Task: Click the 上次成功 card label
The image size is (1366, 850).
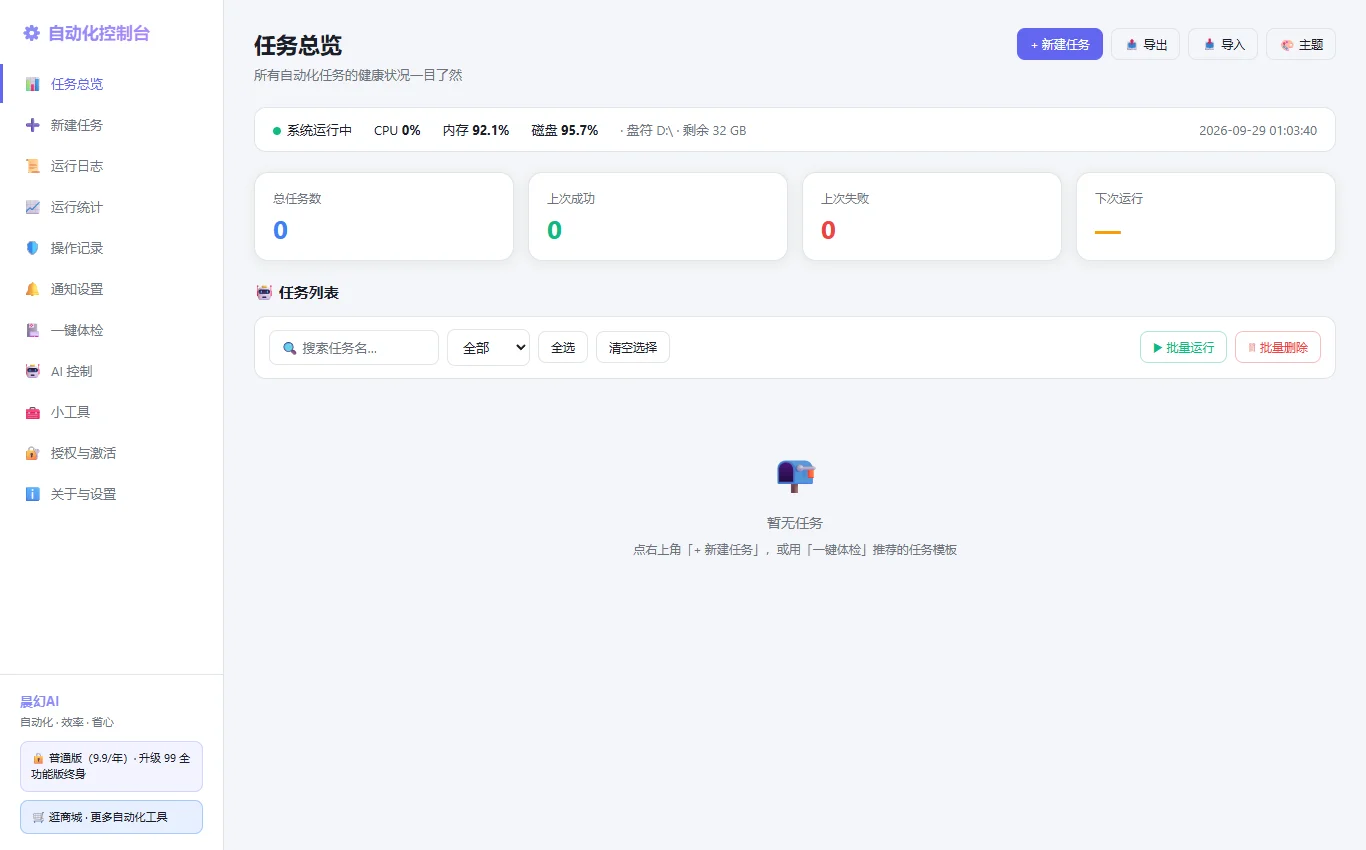Action: coord(571,198)
